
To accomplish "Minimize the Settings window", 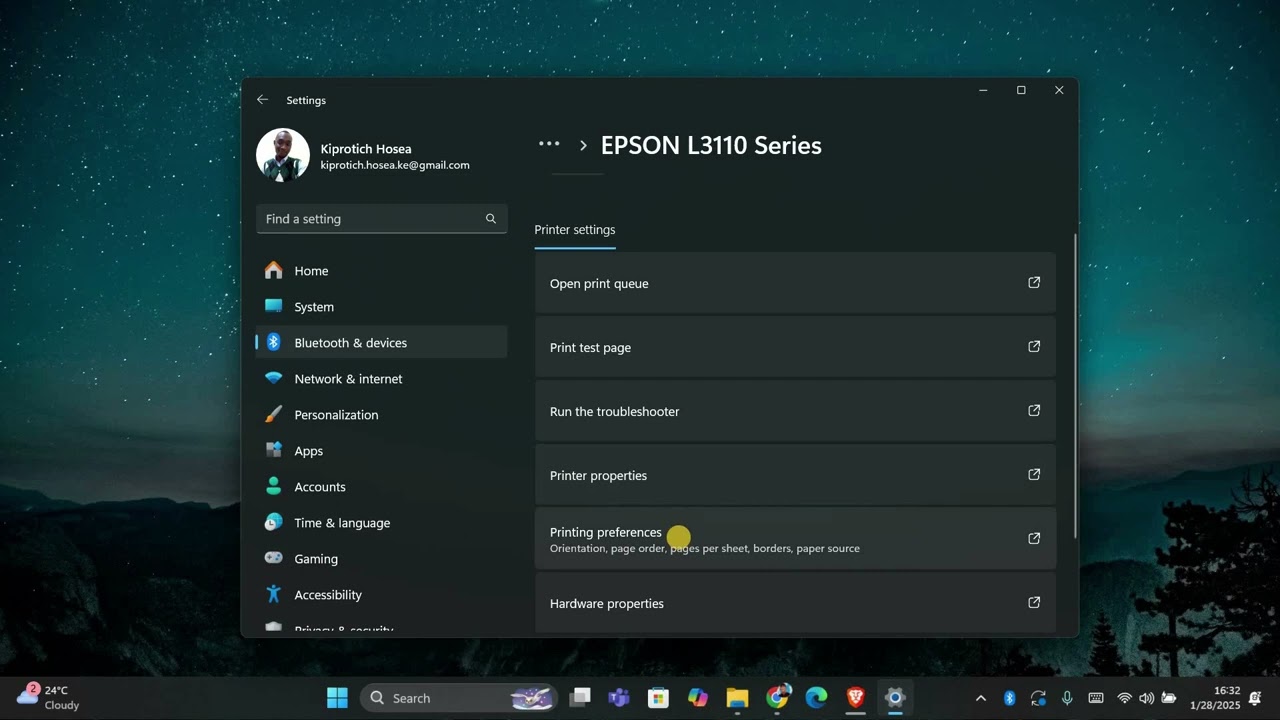I will click(983, 90).
